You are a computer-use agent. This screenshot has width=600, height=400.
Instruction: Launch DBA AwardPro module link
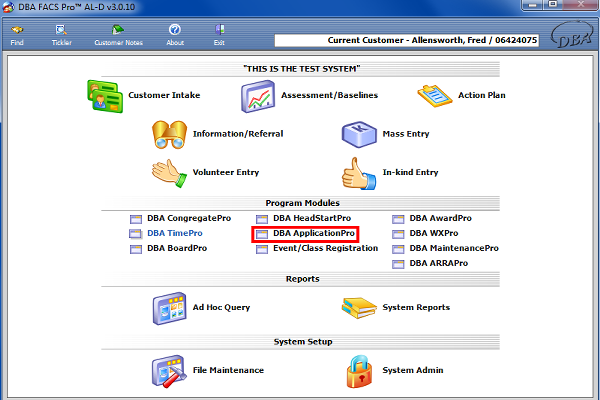(x=440, y=218)
